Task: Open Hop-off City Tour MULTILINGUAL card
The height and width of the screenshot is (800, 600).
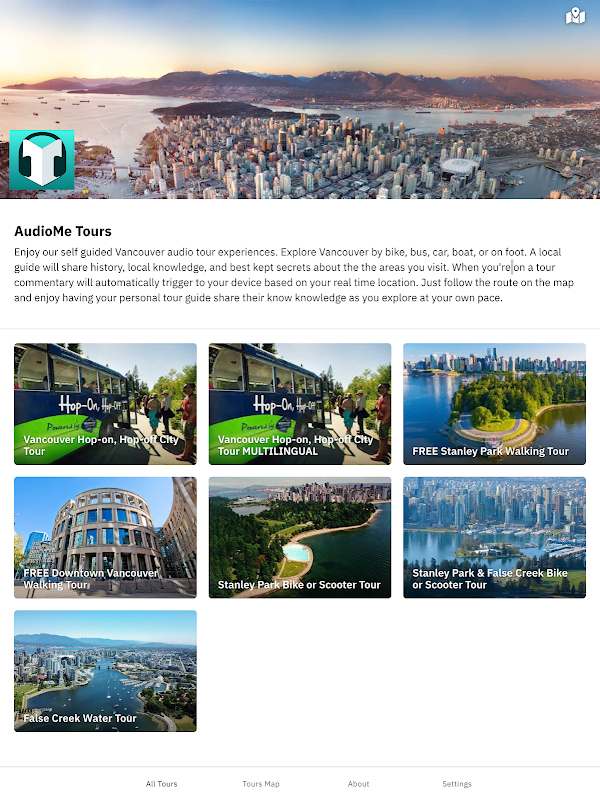Action: click(x=300, y=404)
